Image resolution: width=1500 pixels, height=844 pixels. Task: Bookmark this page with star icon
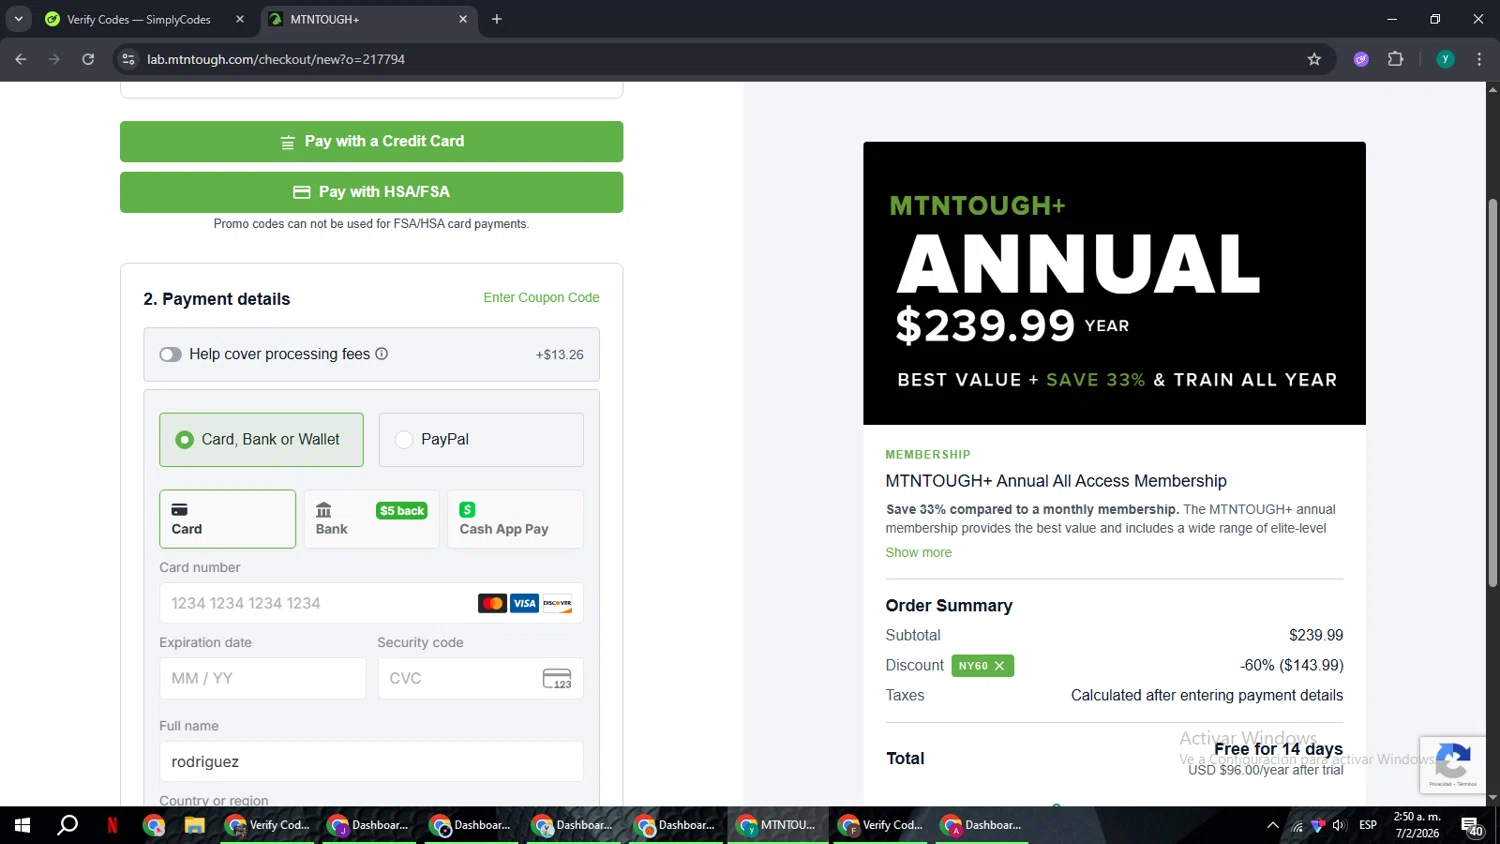pyautogui.click(x=1314, y=59)
